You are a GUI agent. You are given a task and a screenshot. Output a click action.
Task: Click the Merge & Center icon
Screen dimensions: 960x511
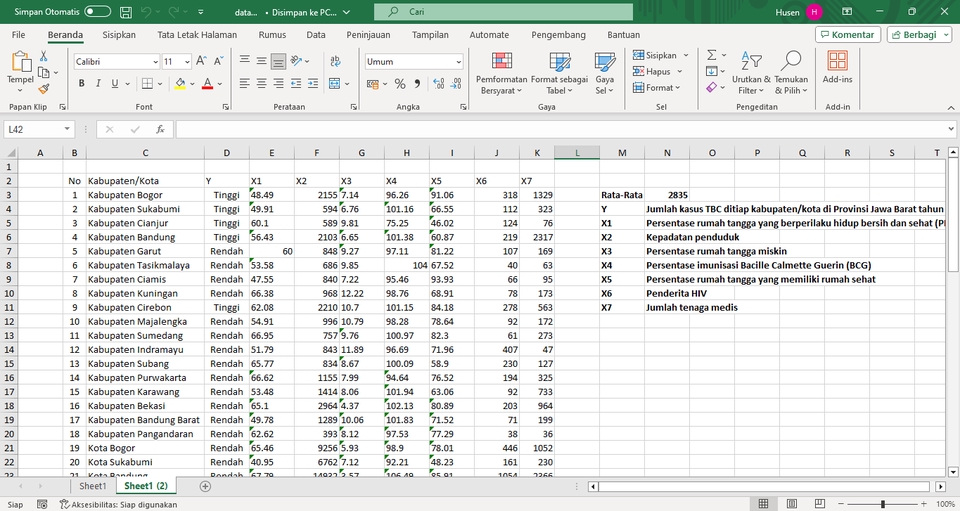[x=334, y=84]
